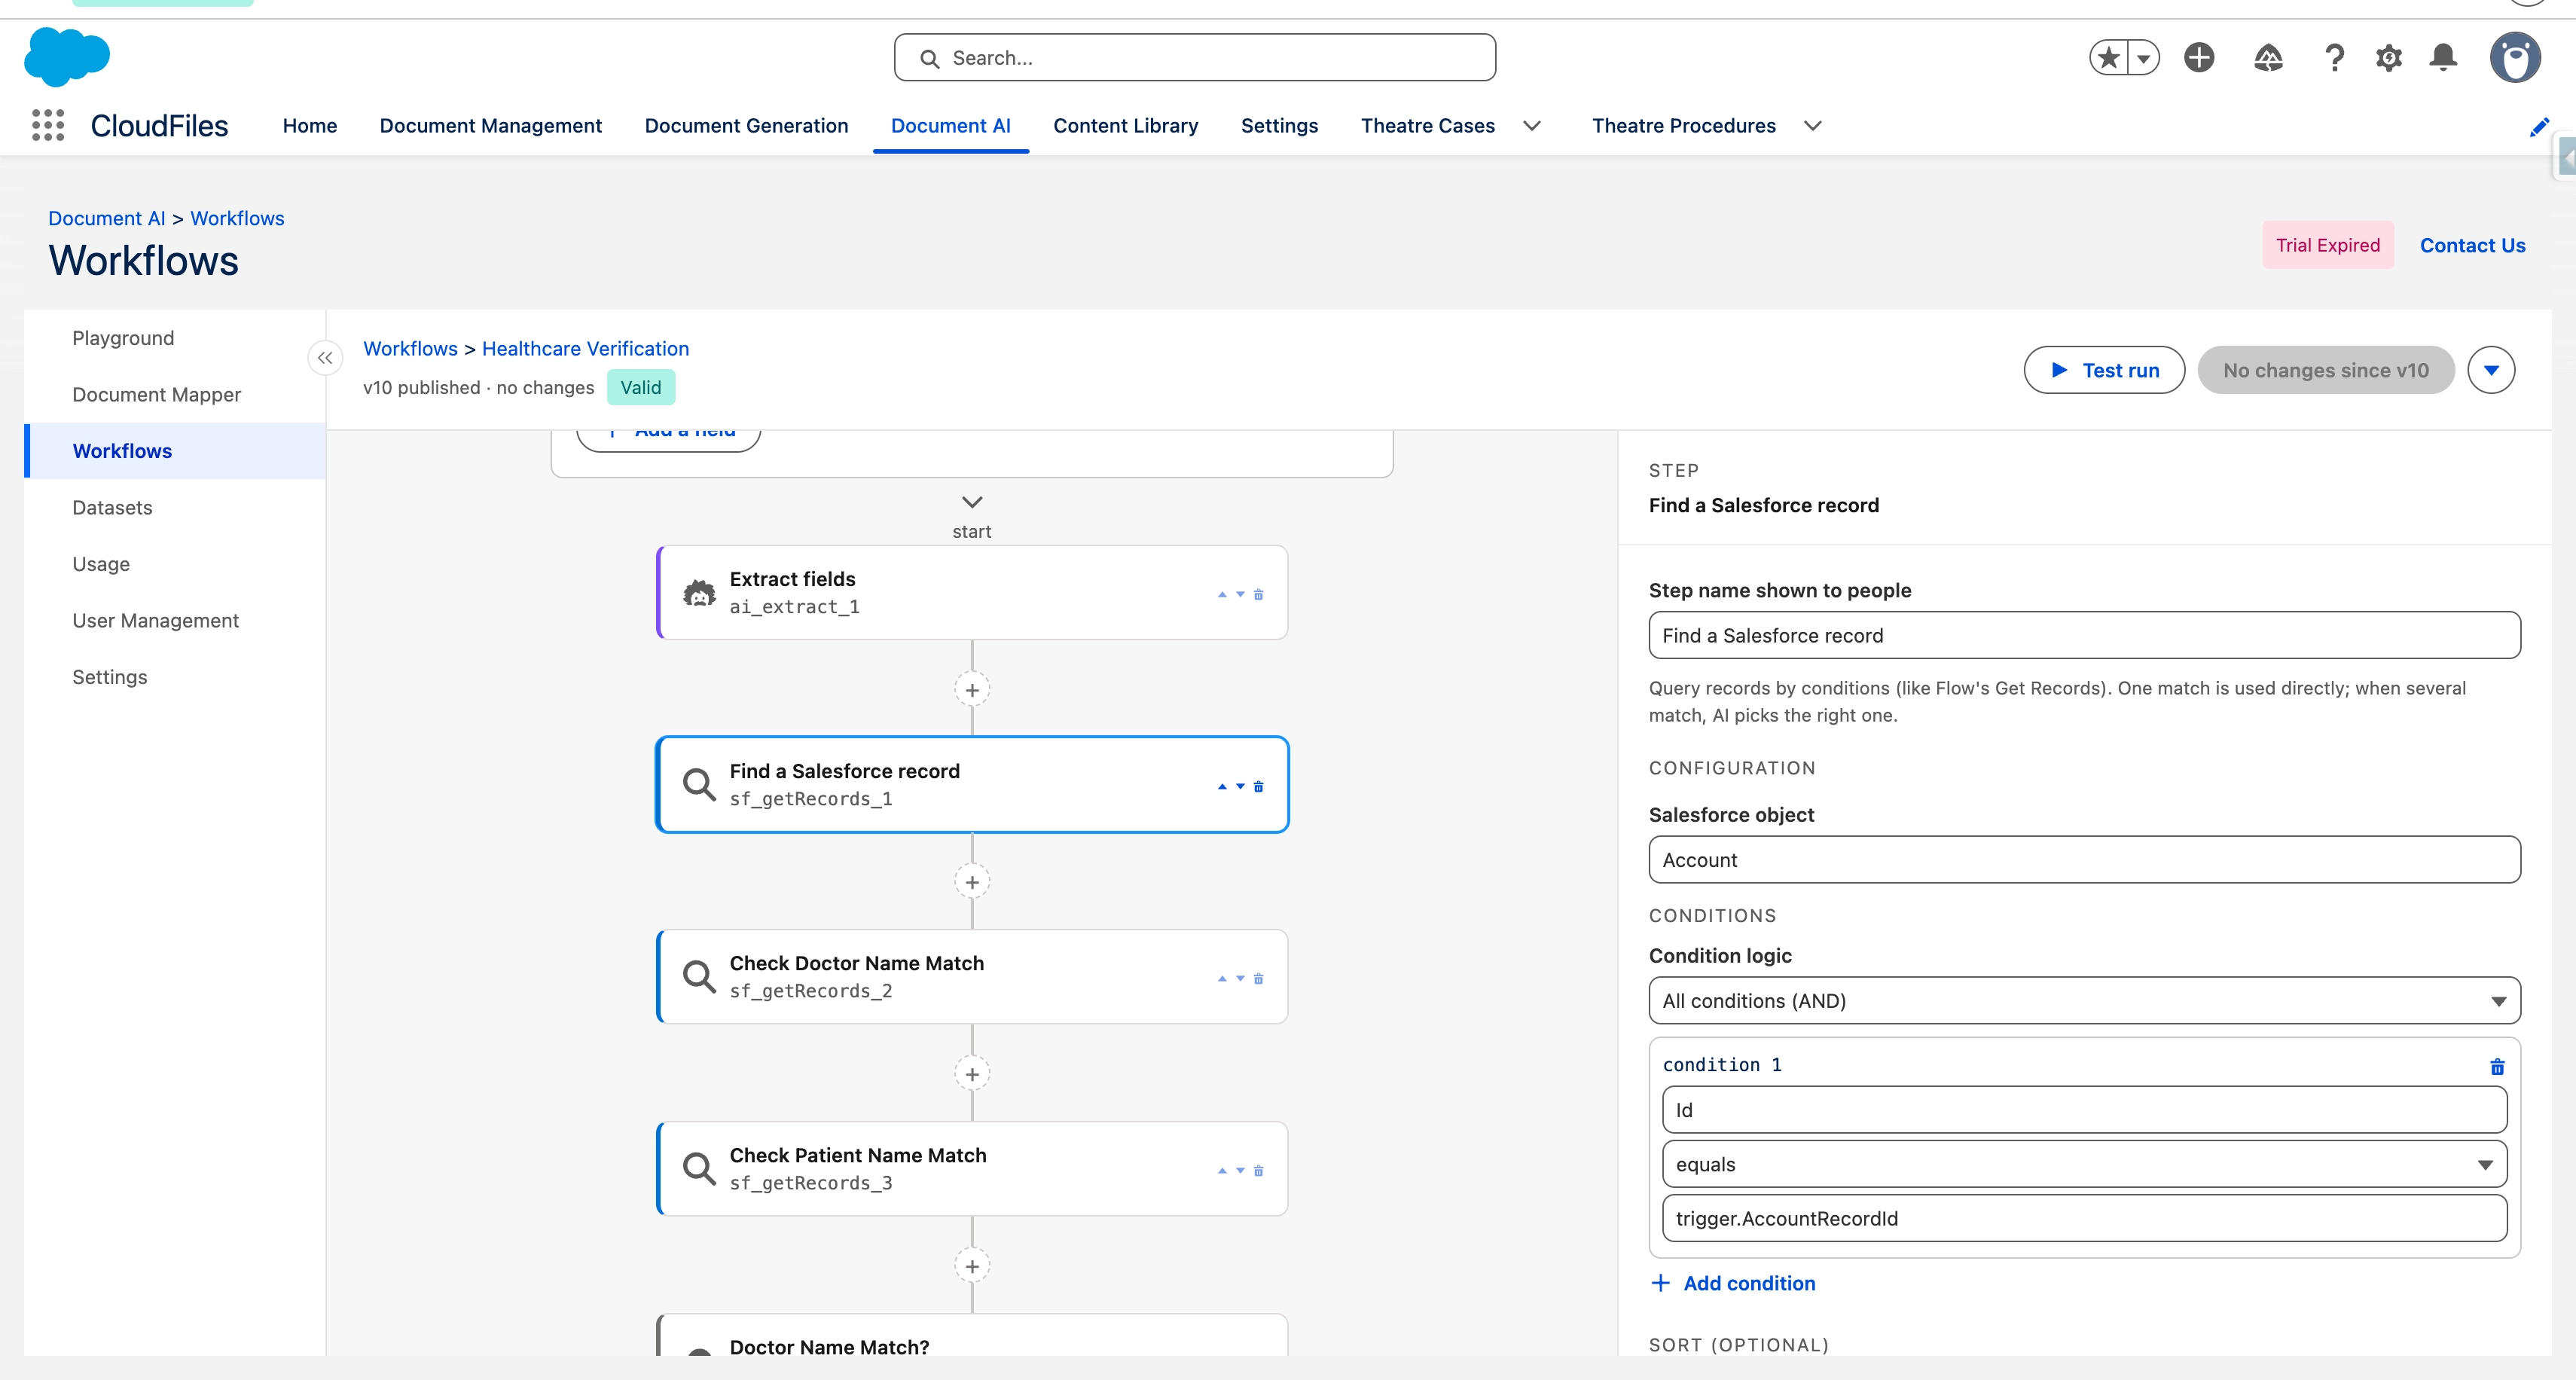Move Extract fields step down
The image size is (2576, 1380).
(1240, 594)
